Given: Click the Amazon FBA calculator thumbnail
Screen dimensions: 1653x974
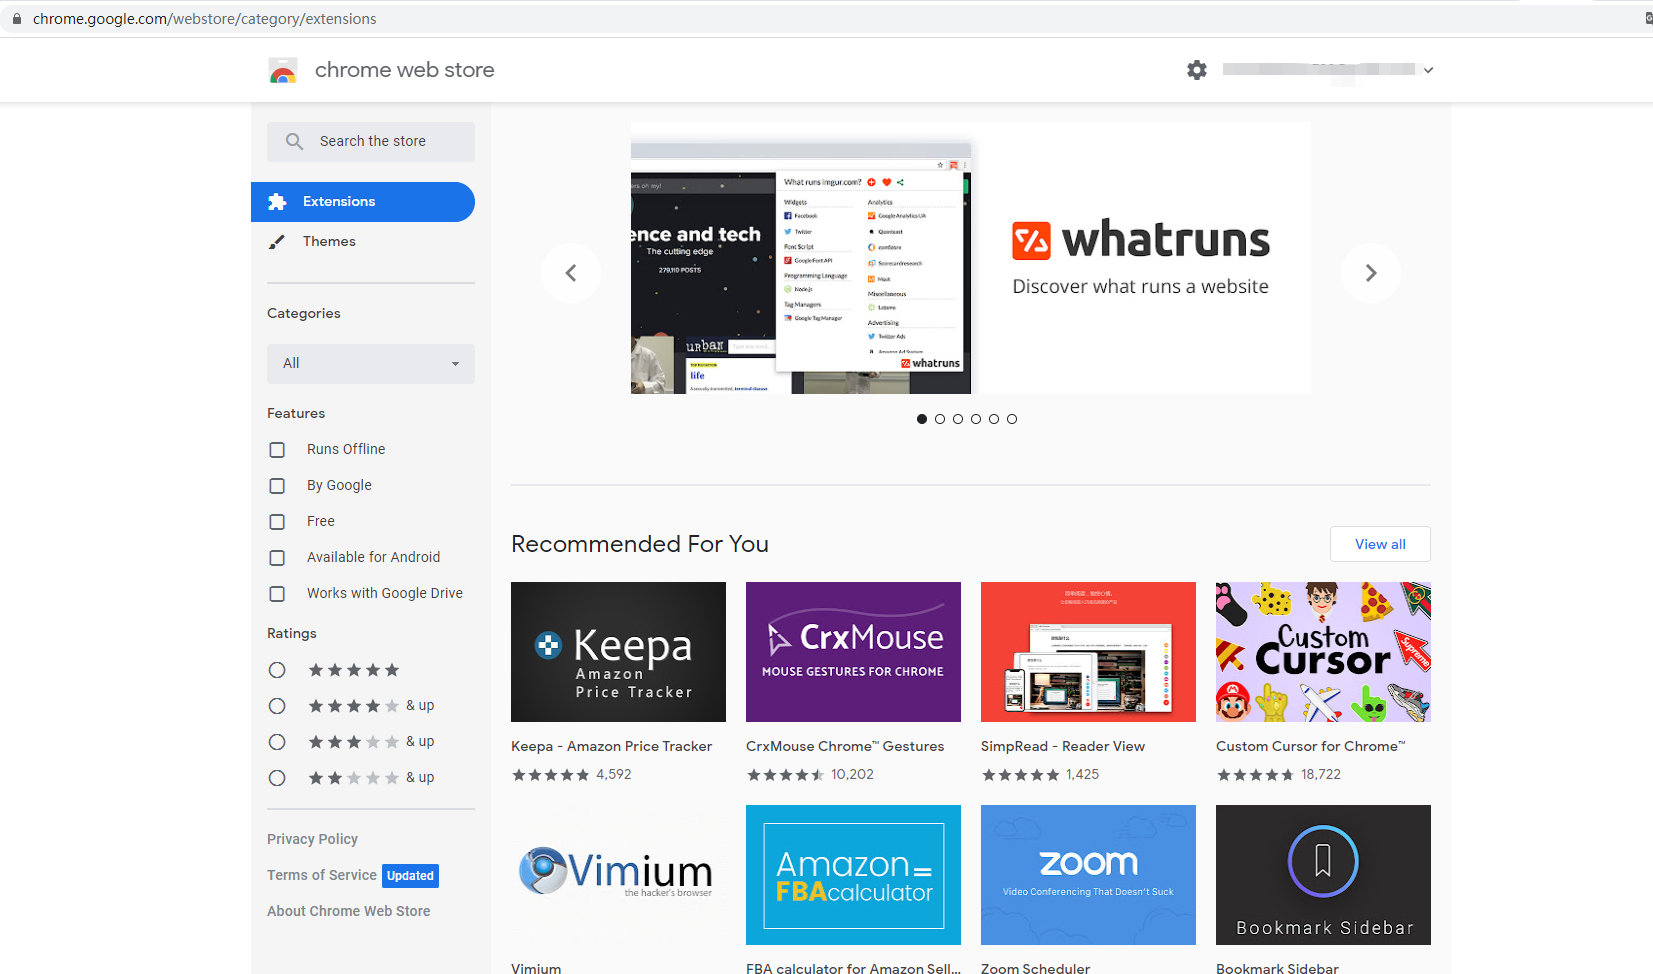Looking at the screenshot, I should (x=853, y=875).
